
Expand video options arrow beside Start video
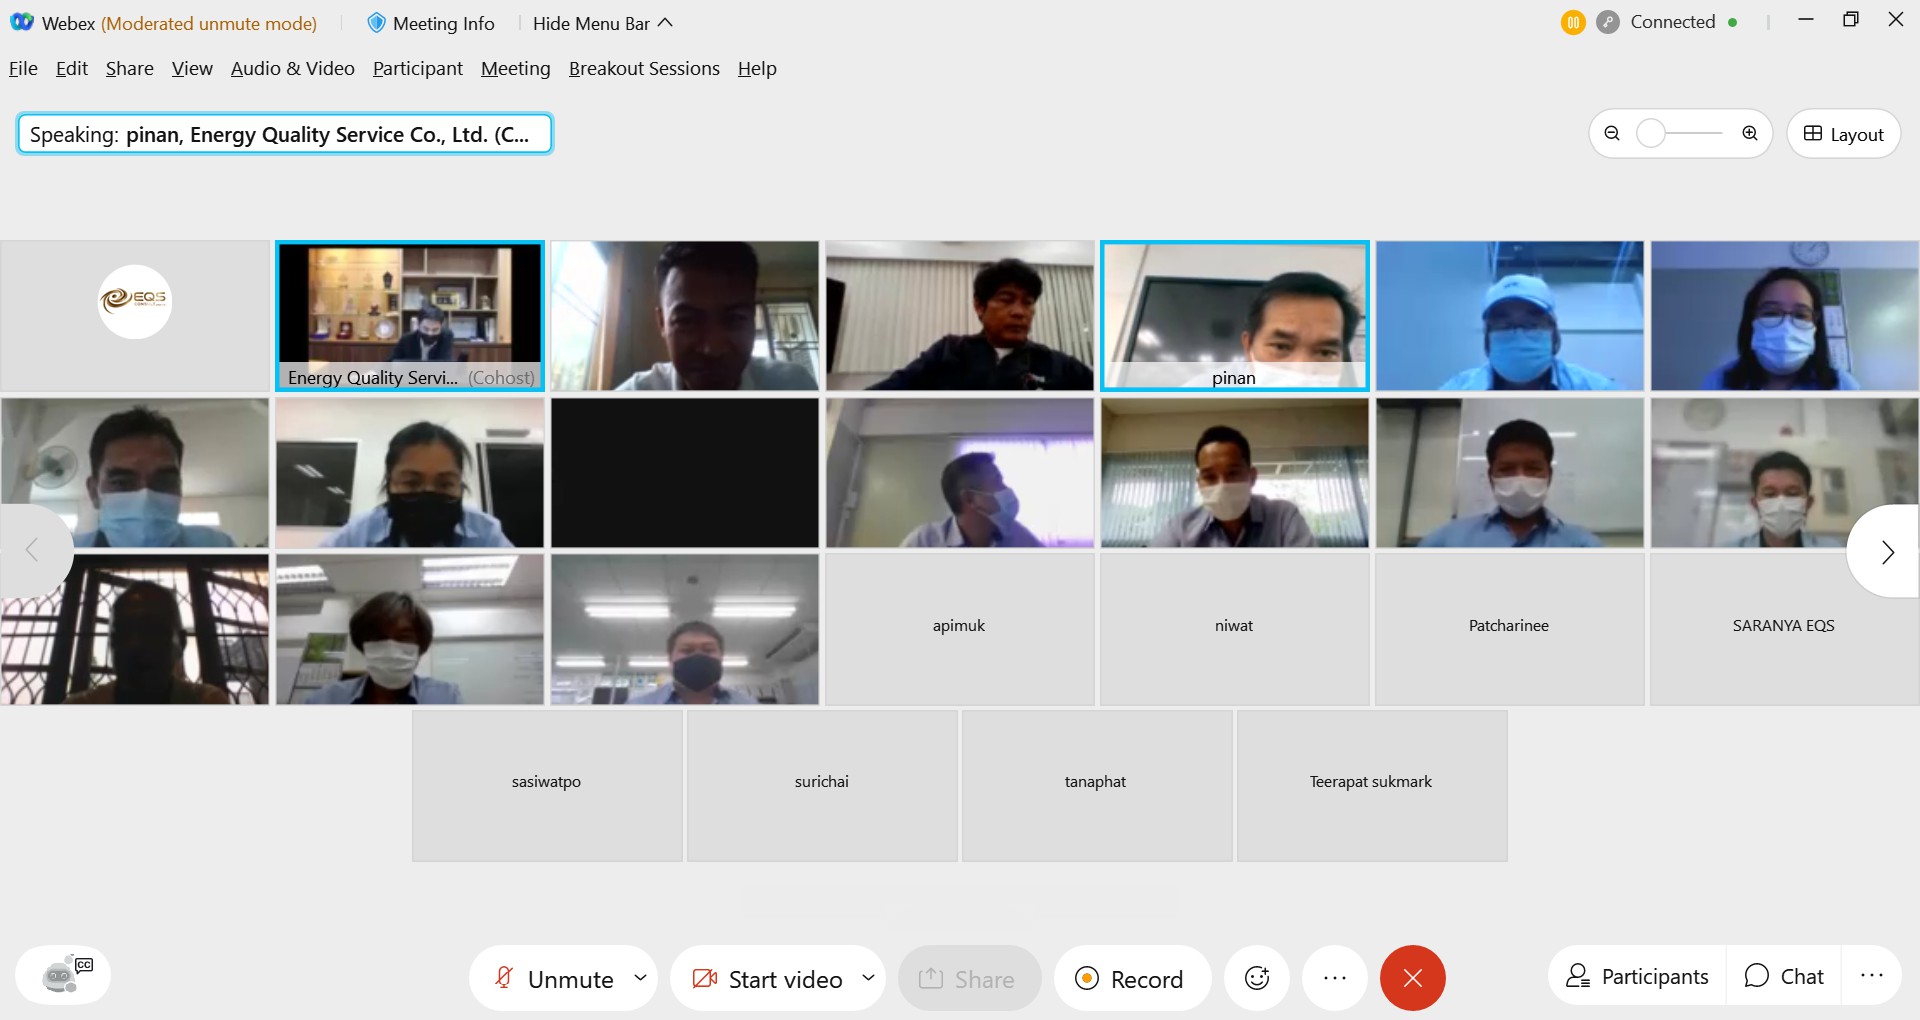click(868, 978)
